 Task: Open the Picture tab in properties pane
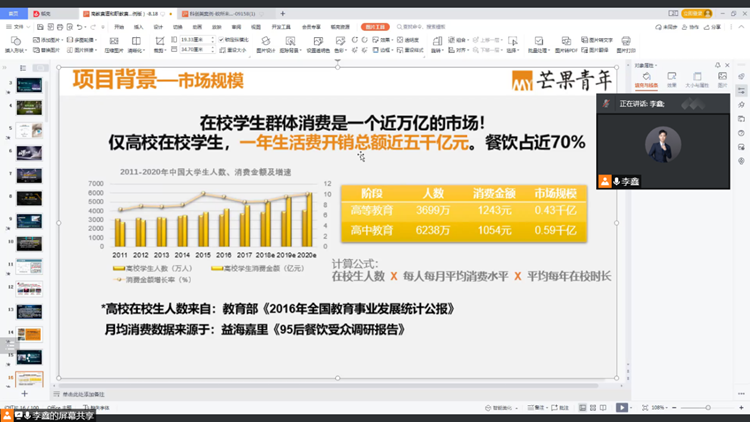(722, 79)
